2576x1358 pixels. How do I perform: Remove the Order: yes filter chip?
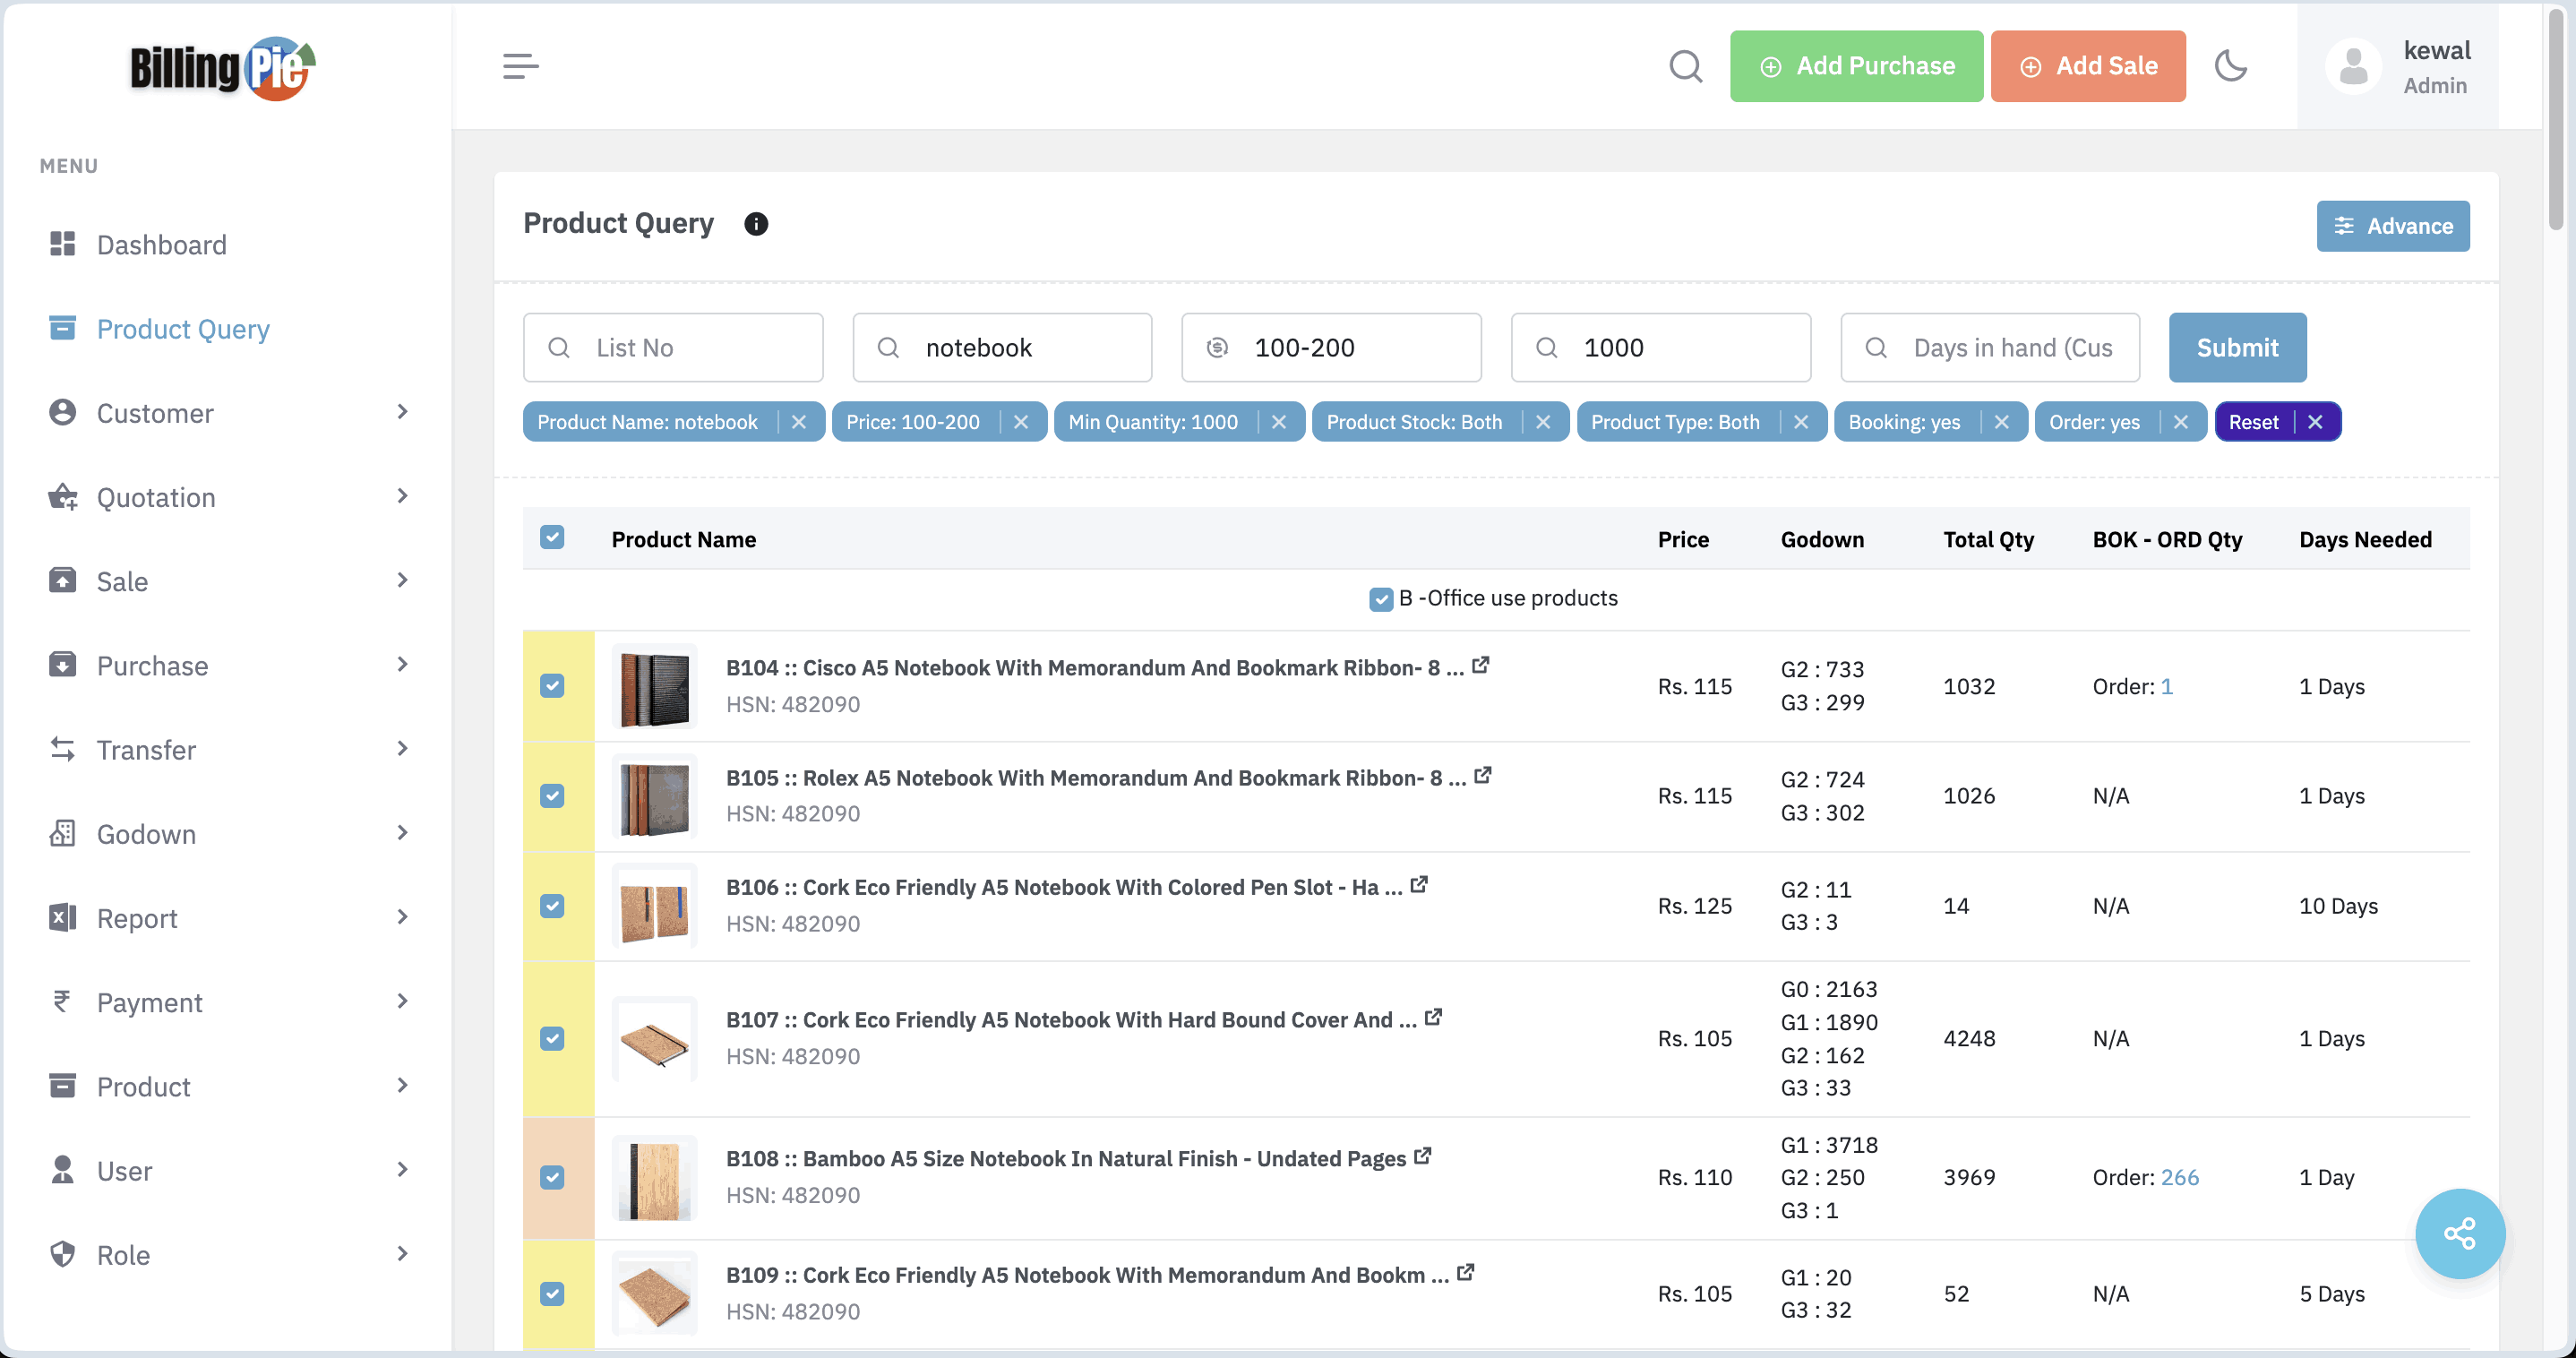[x=2181, y=422]
